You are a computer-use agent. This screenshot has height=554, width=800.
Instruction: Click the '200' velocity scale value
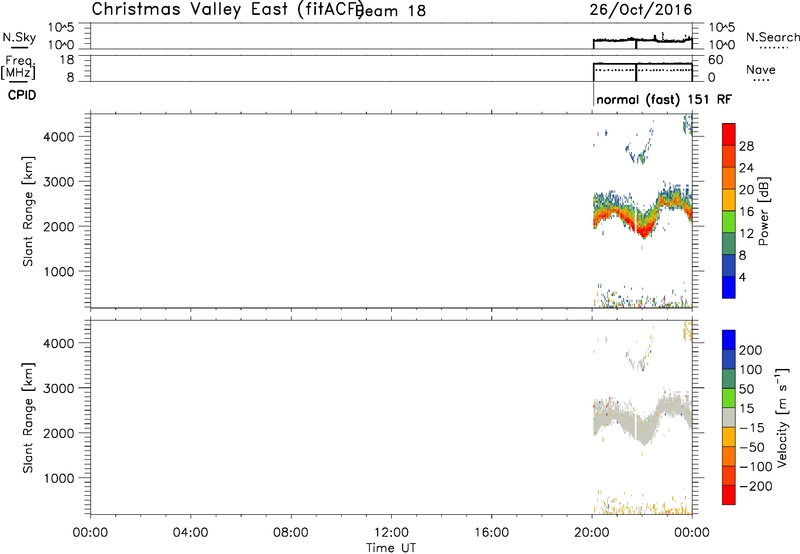[x=751, y=350]
